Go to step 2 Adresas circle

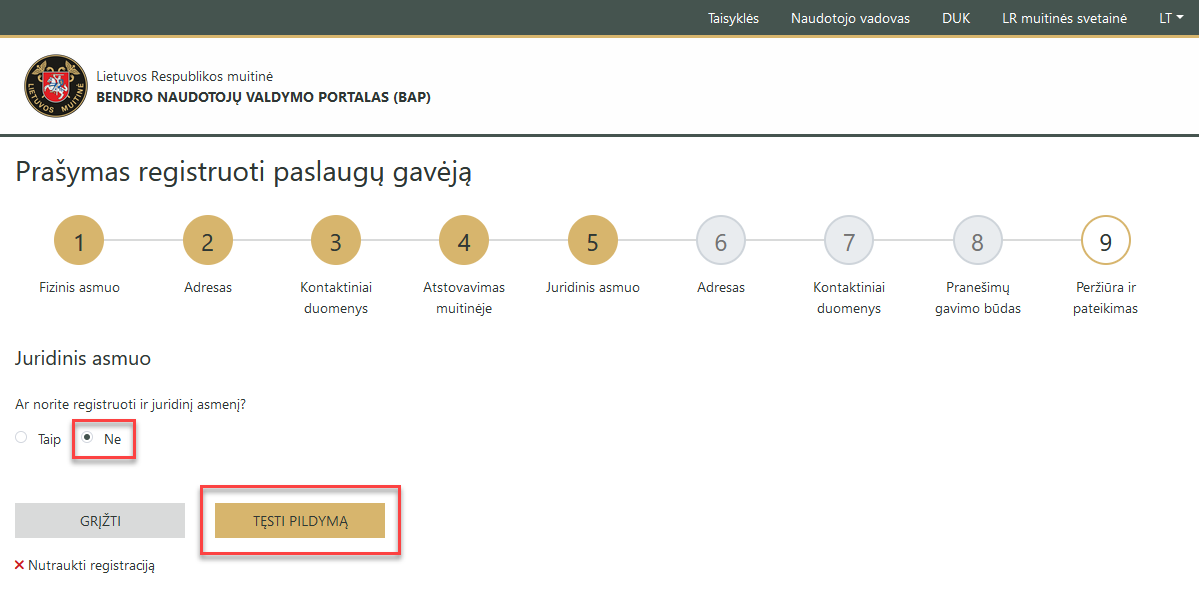tap(208, 241)
